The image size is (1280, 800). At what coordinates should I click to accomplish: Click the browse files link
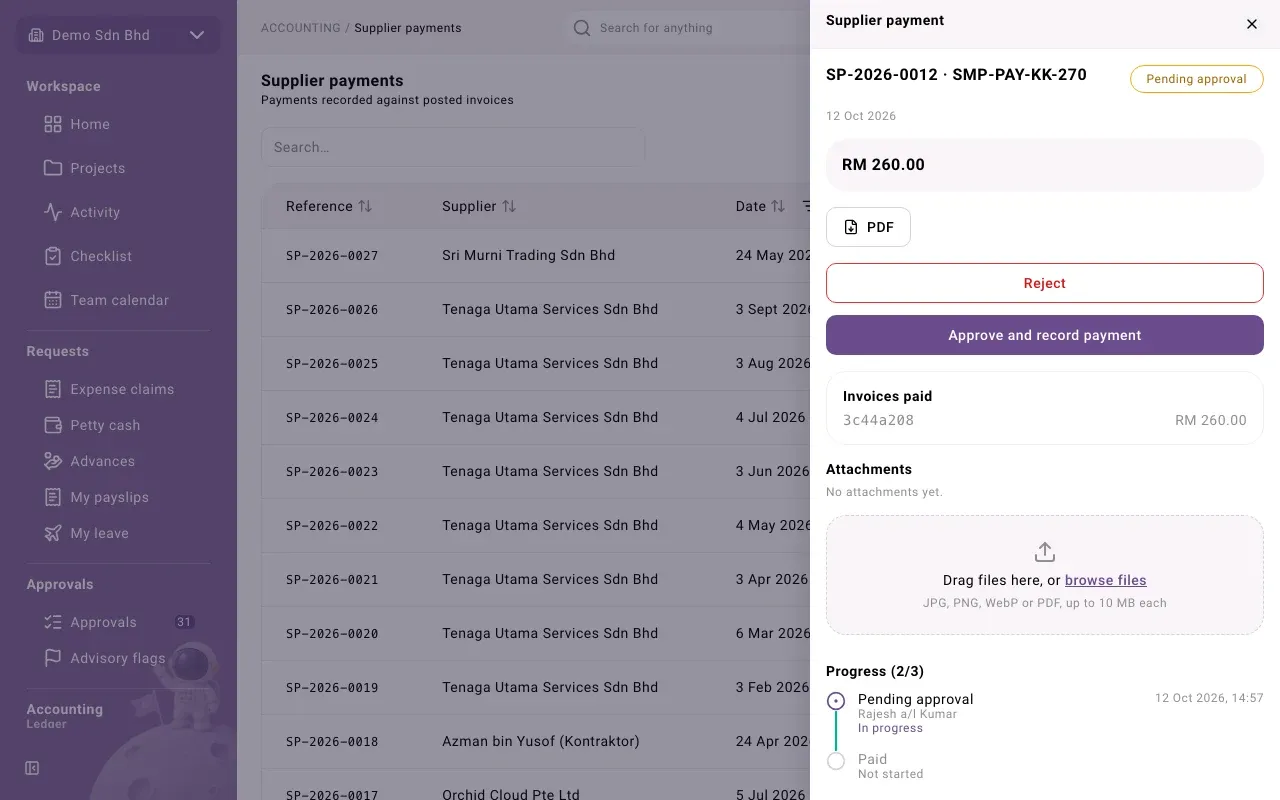click(1105, 580)
